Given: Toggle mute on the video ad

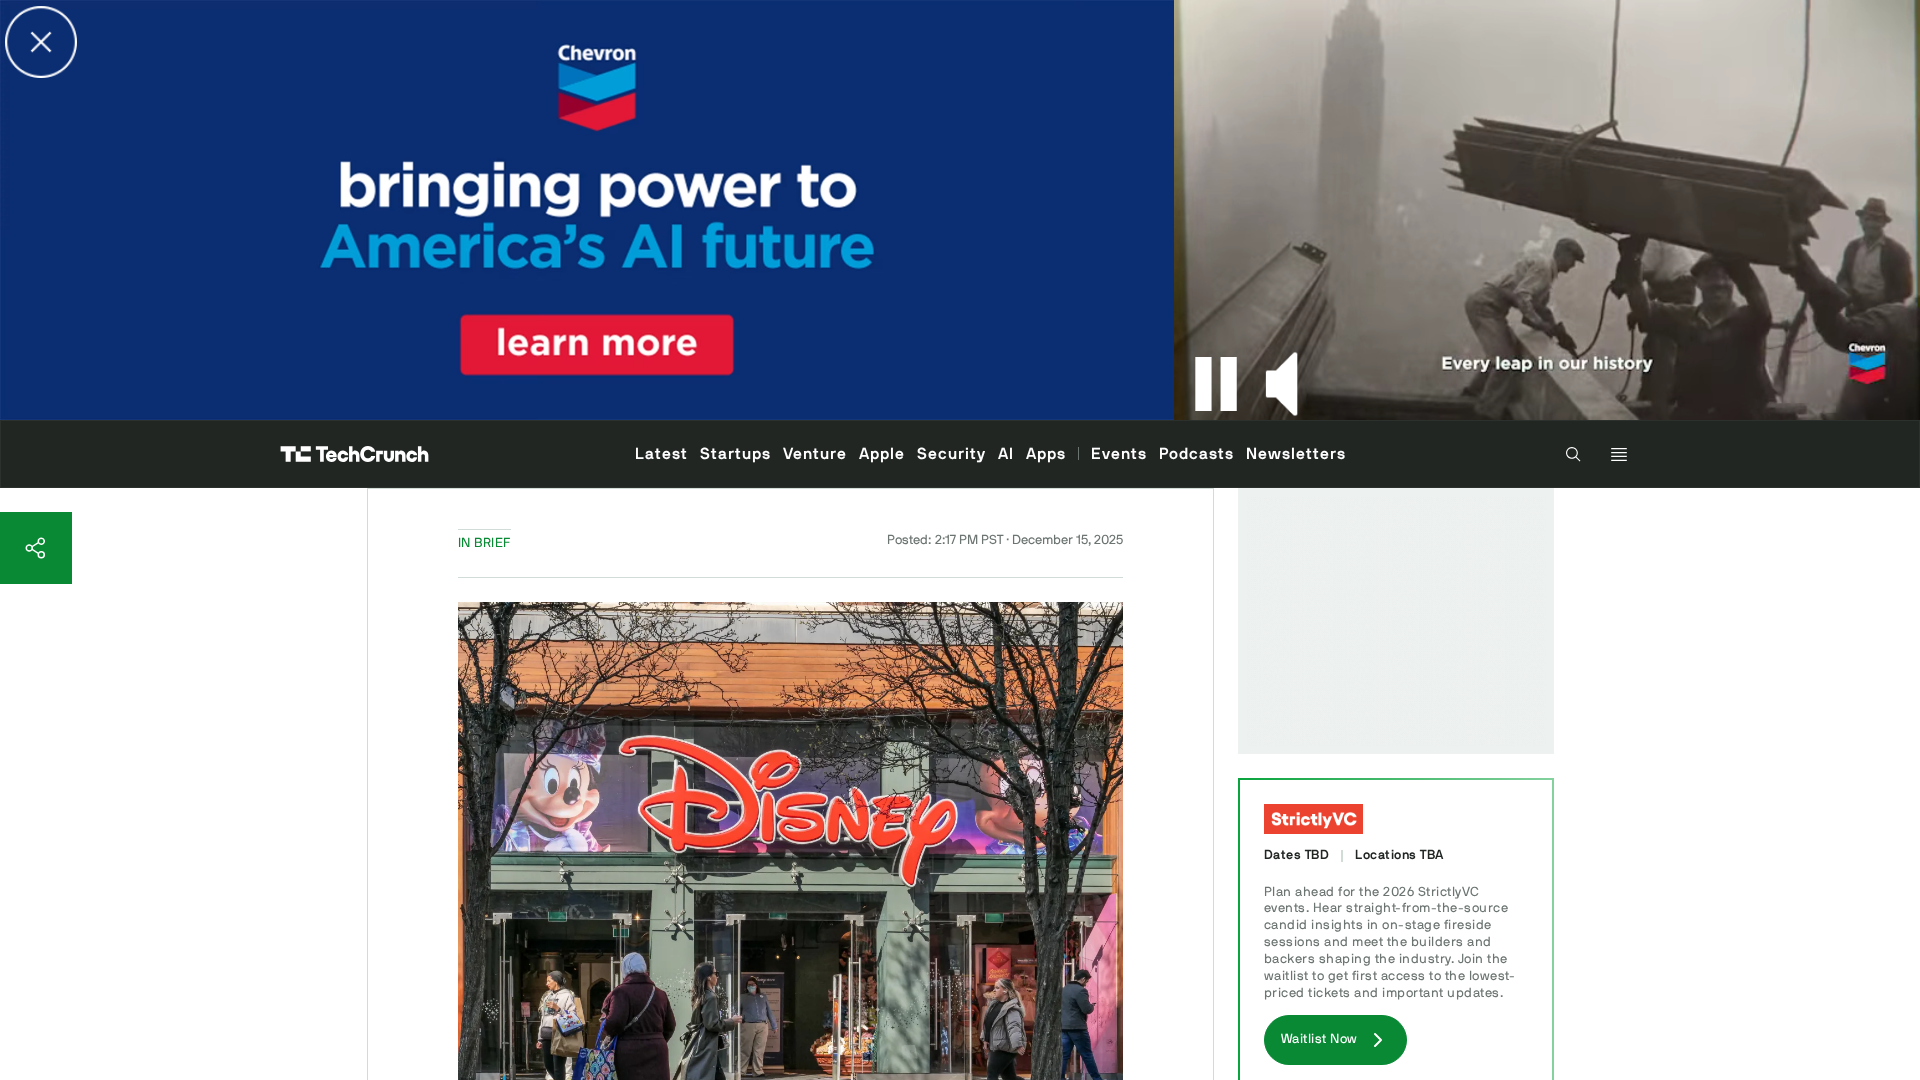Looking at the screenshot, I should coord(1282,384).
